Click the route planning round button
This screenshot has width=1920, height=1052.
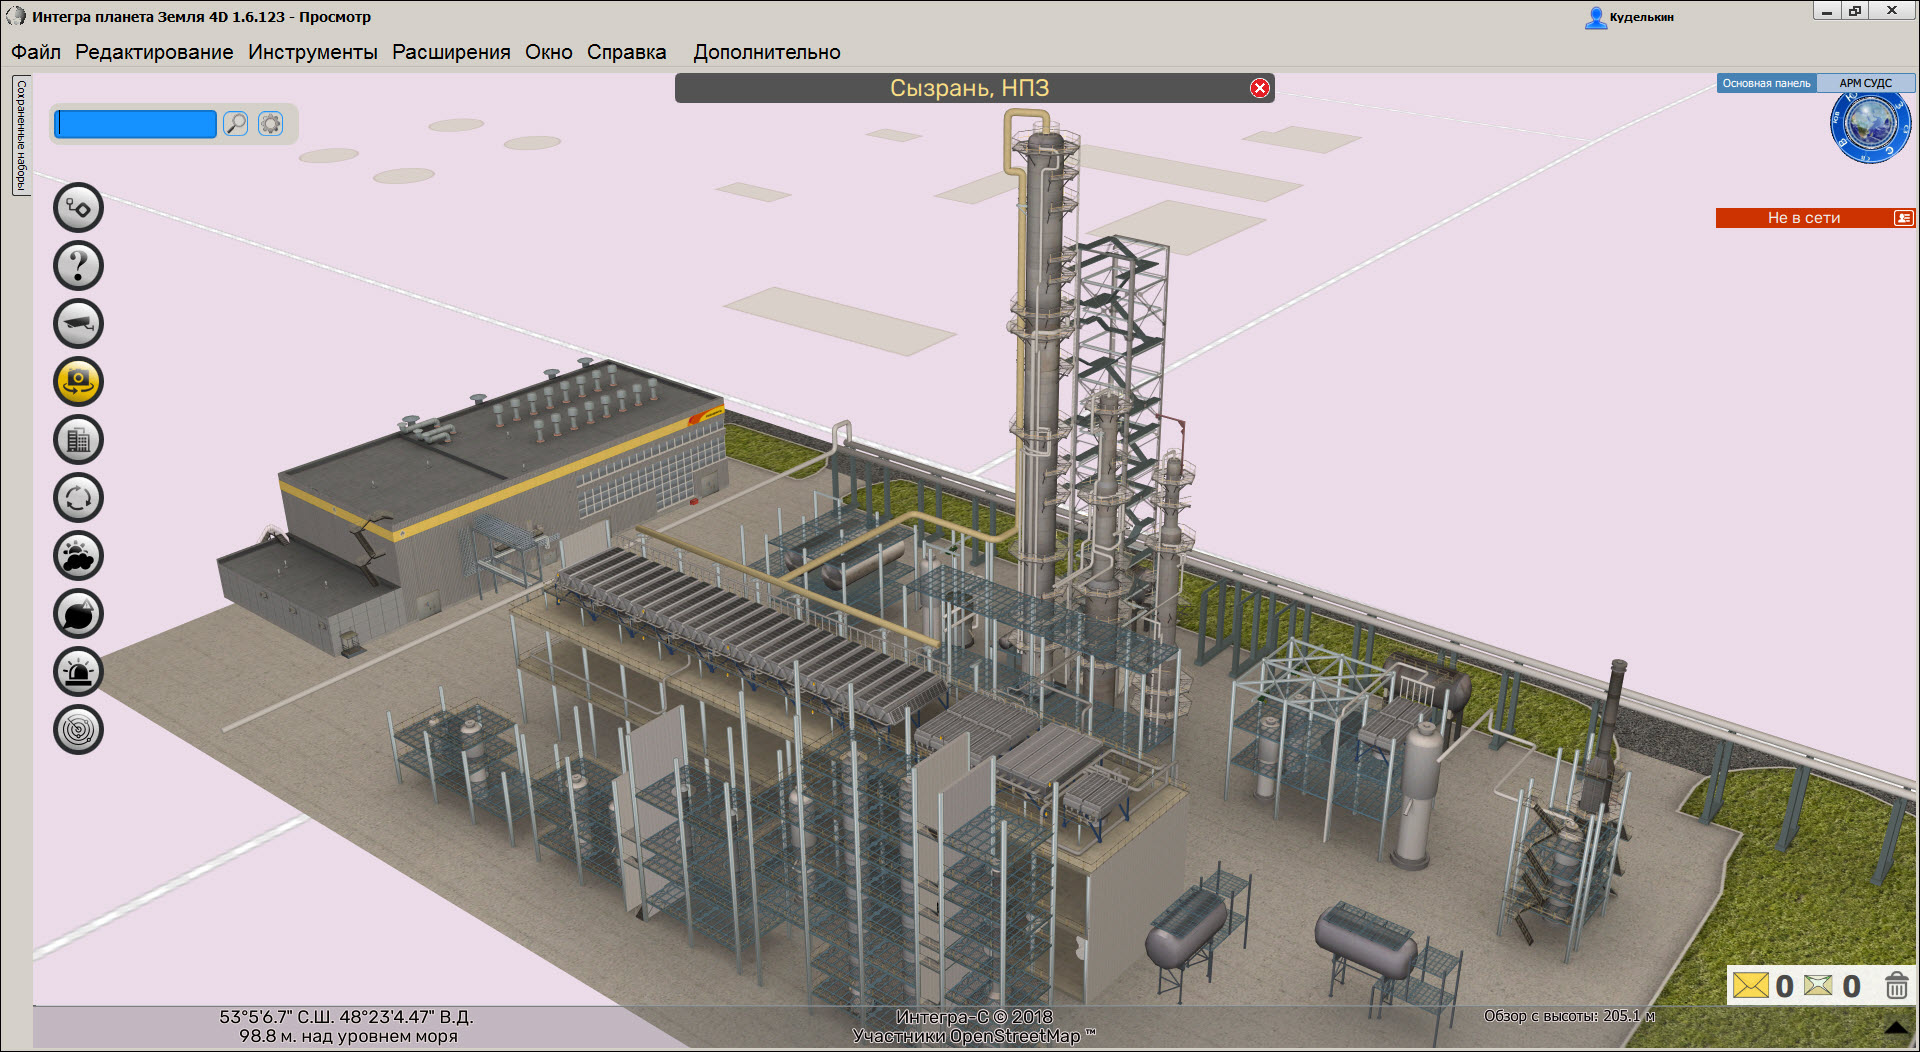tap(78, 208)
